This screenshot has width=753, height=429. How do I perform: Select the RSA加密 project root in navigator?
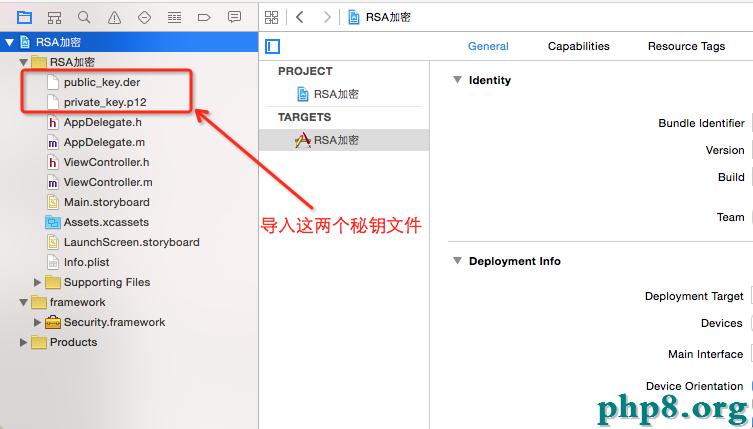click(129, 42)
